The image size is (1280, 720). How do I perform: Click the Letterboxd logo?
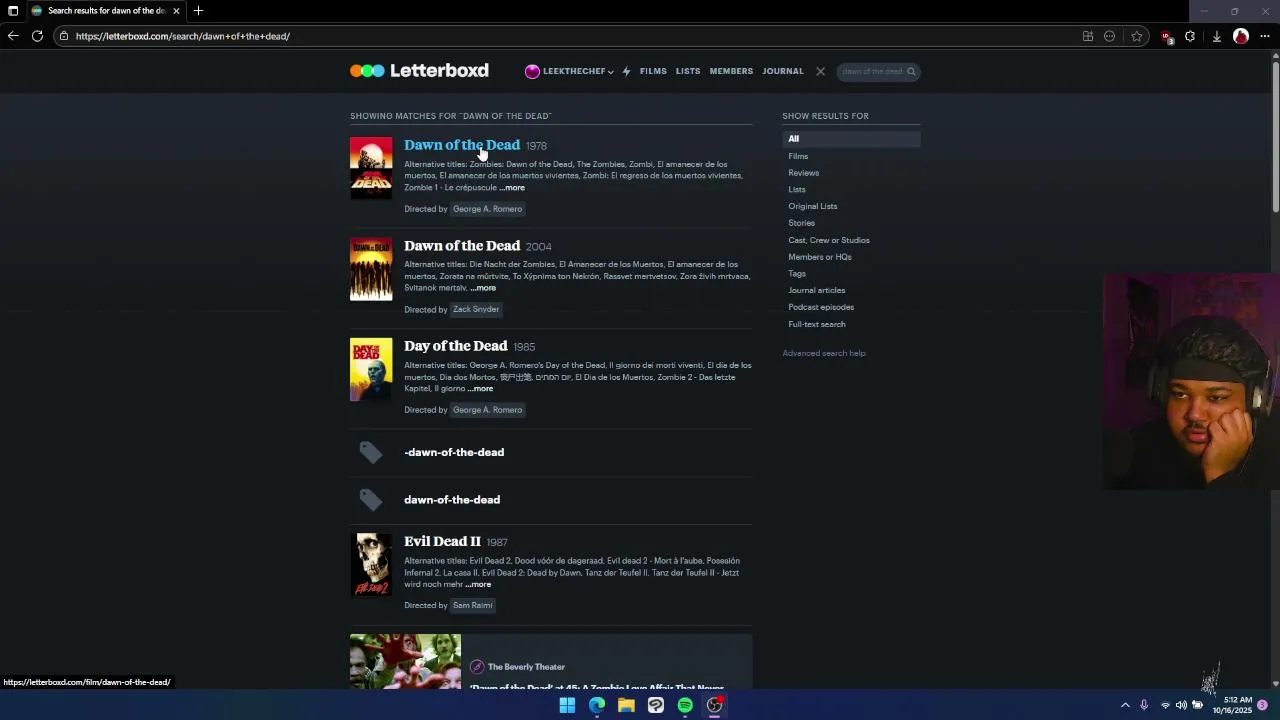tap(419, 71)
